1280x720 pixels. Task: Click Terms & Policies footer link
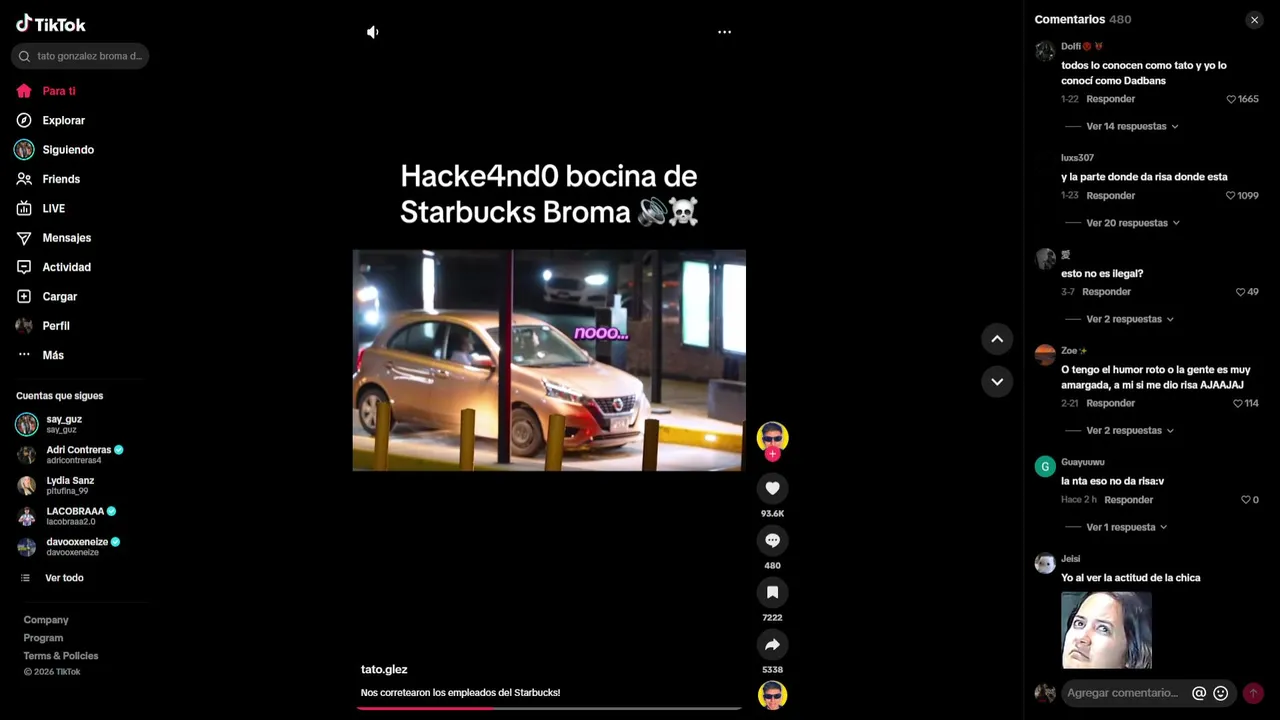pos(61,656)
